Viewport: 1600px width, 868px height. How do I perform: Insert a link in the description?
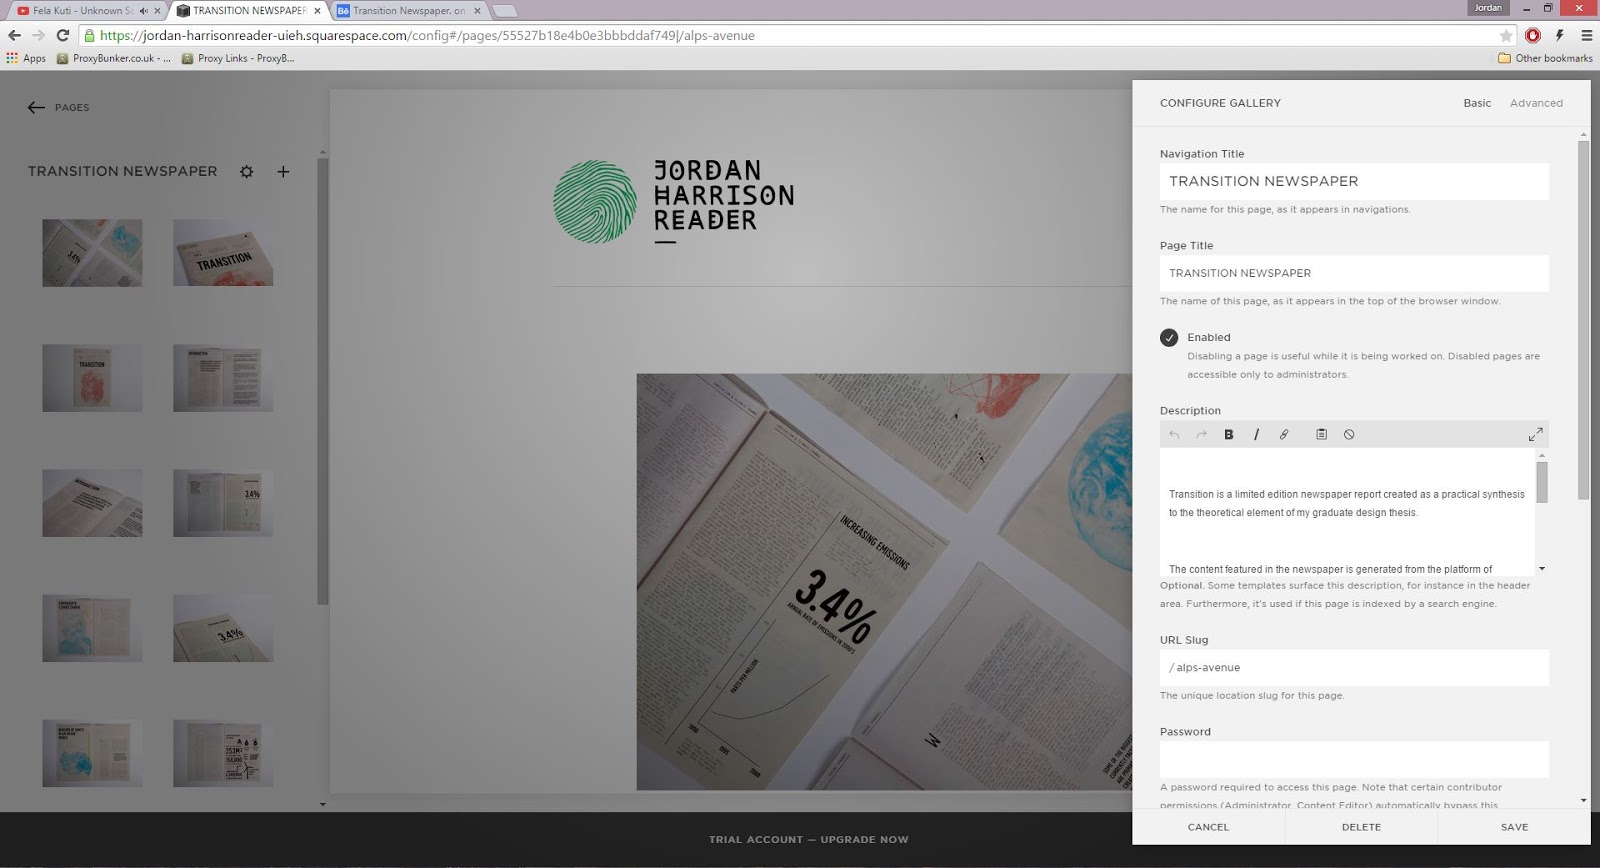tap(1284, 434)
